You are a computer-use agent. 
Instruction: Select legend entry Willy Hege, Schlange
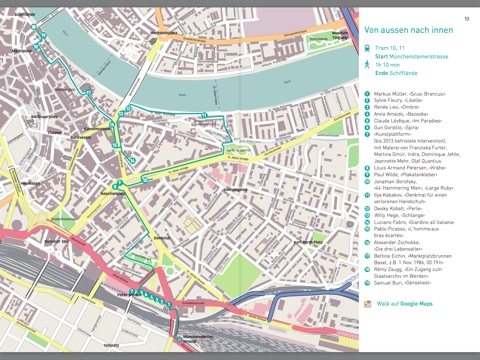click(x=395, y=215)
